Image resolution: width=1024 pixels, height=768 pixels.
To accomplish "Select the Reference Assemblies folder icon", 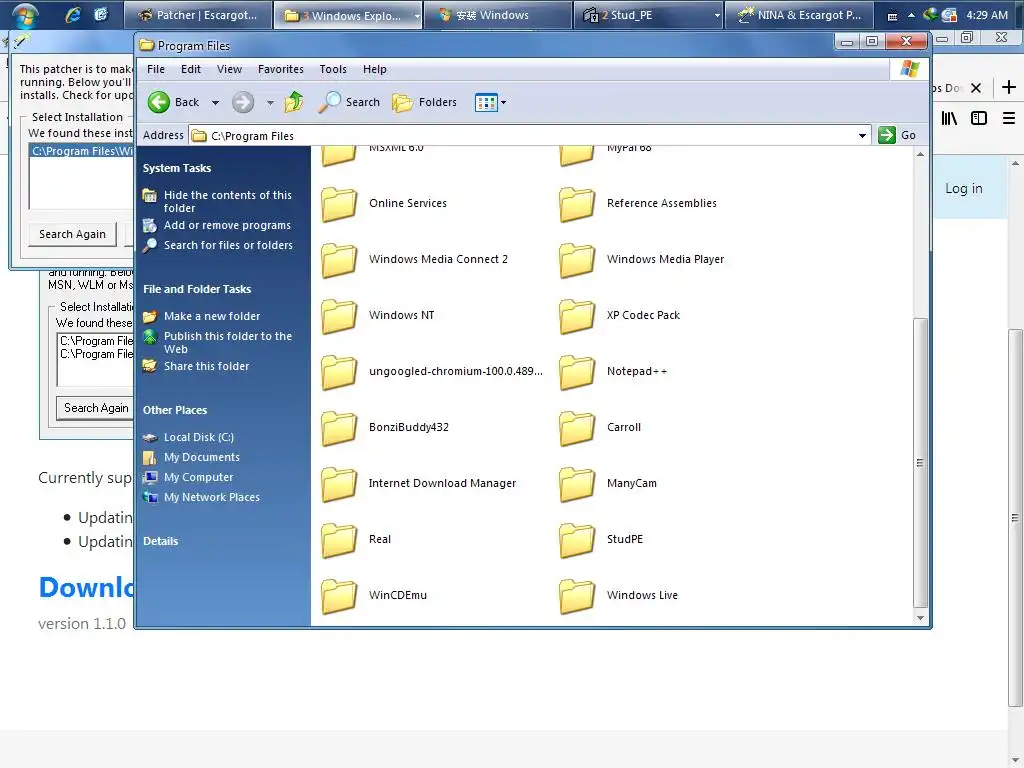I will (x=577, y=204).
